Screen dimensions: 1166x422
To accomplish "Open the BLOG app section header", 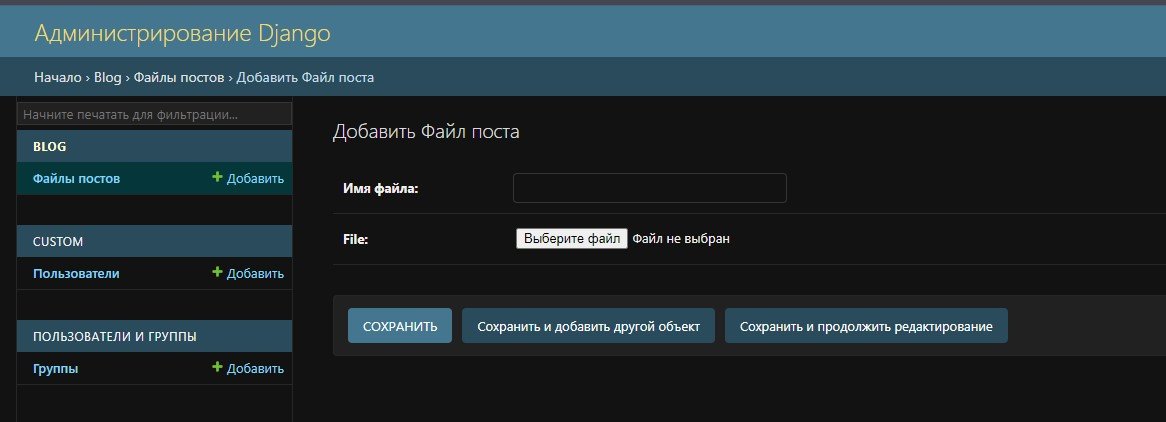I will (50, 147).
